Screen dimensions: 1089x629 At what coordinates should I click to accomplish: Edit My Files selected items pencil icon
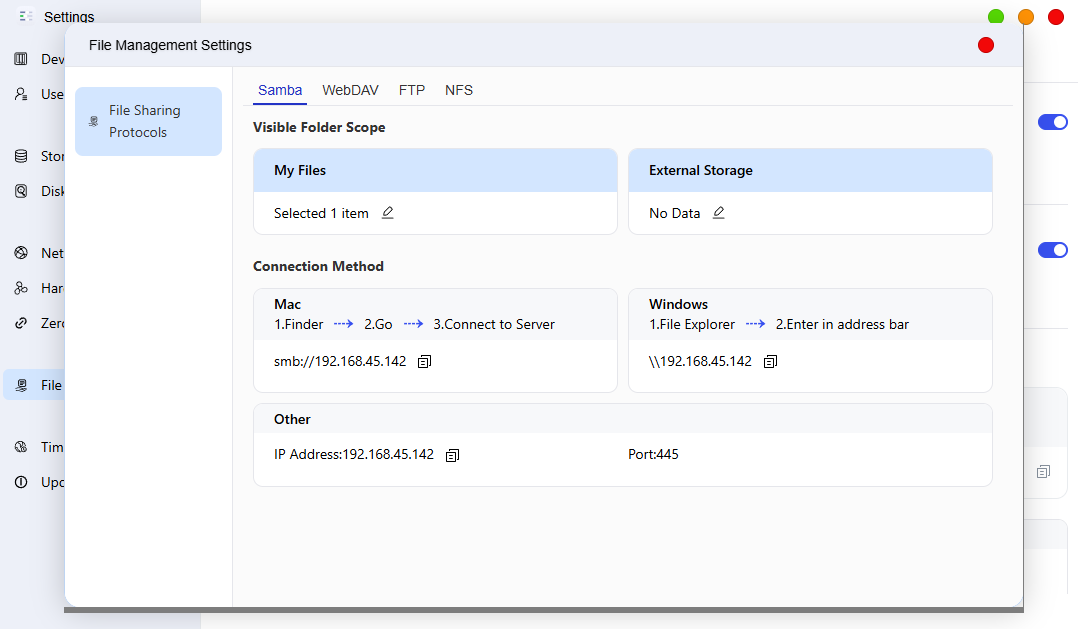point(388,213)
